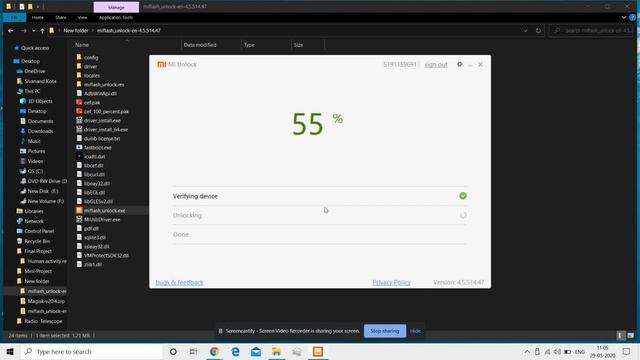Open recent locations dropdown arrow
Image resolution: width=640 pixels, height=360 pixels.
click(x=33, y=31)
